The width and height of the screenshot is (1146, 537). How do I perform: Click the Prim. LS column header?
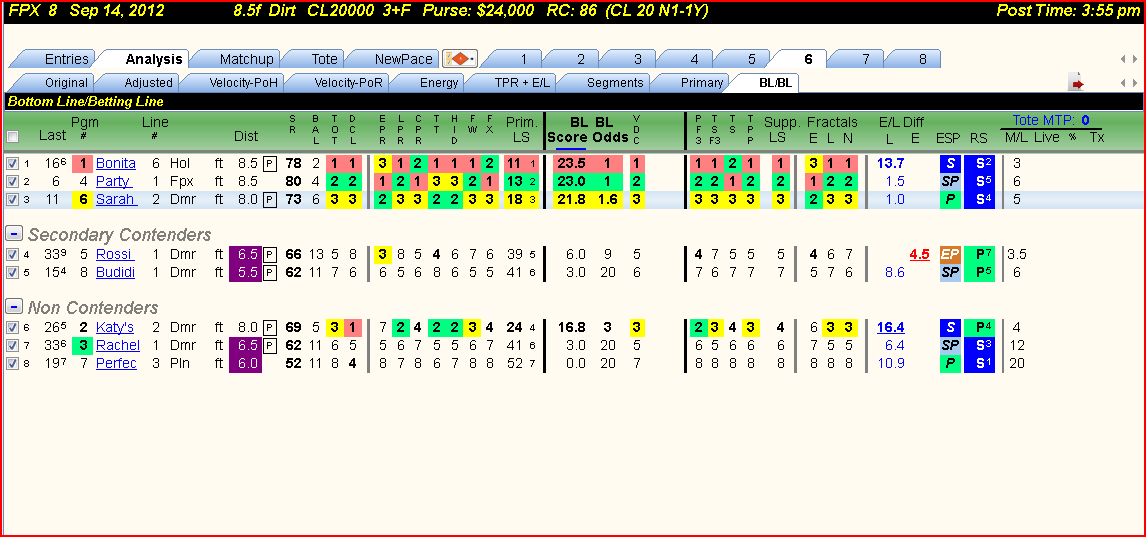pyautogui.click(x=521, y=129)
